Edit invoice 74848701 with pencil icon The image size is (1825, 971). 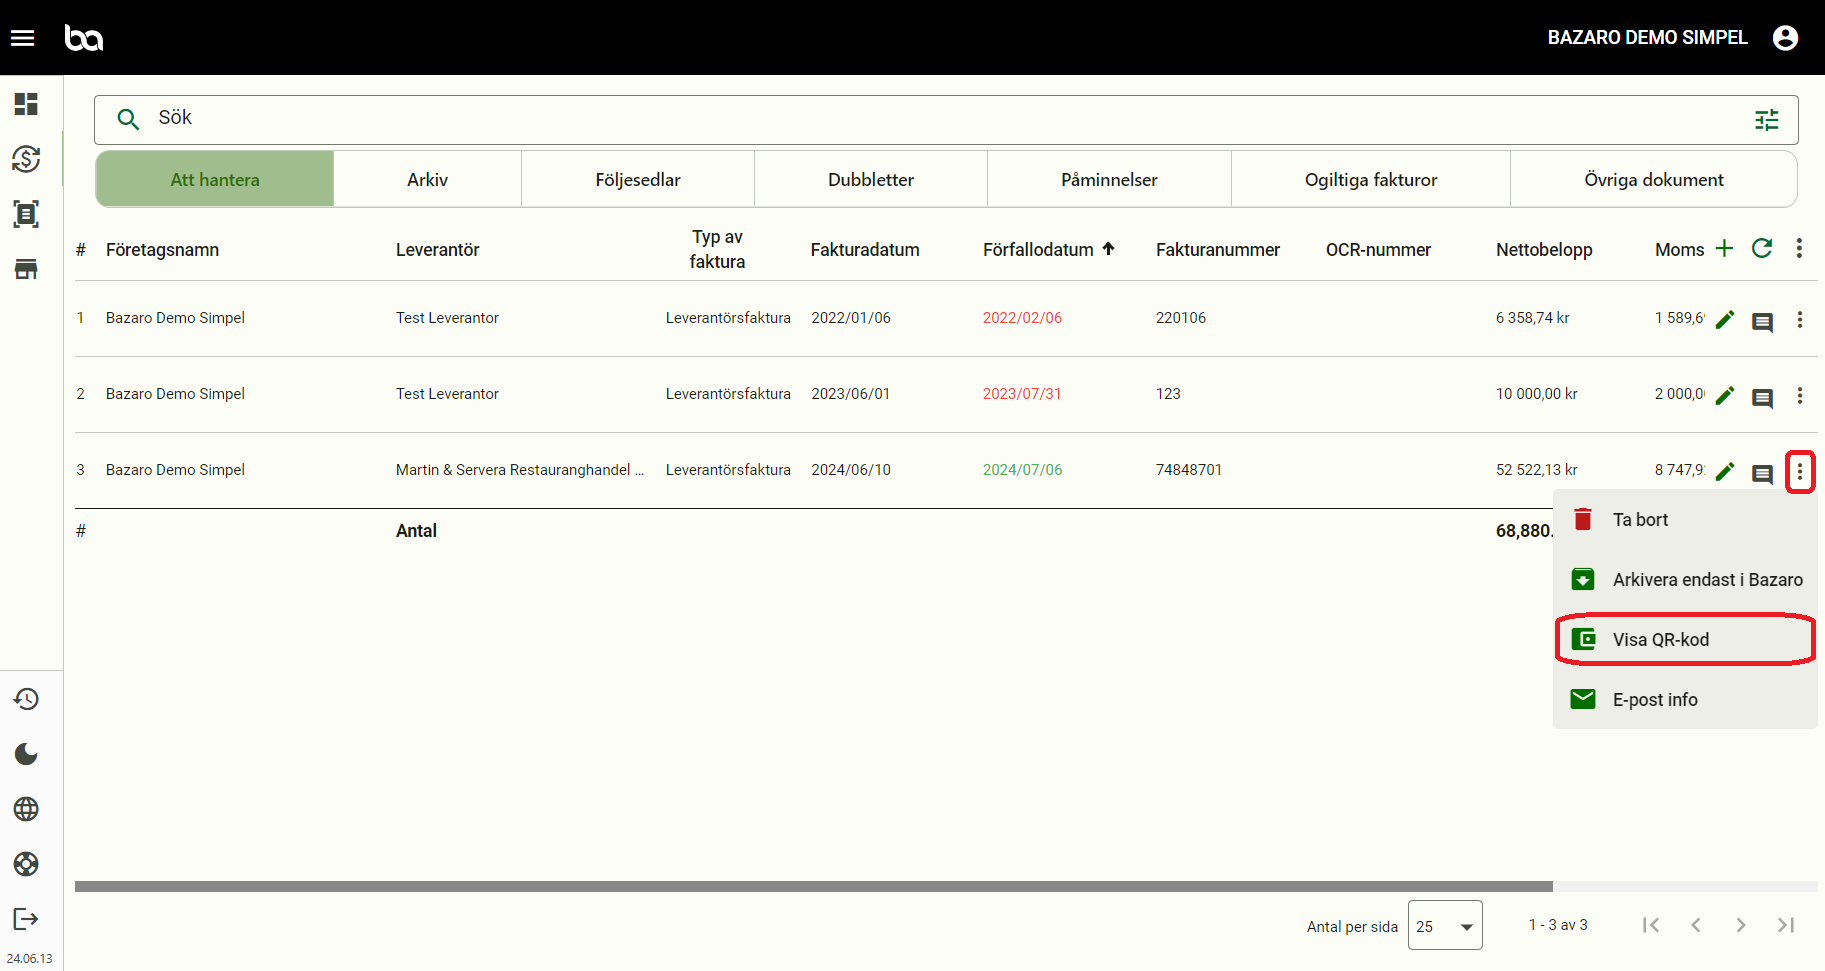(x=1725, y=472)
